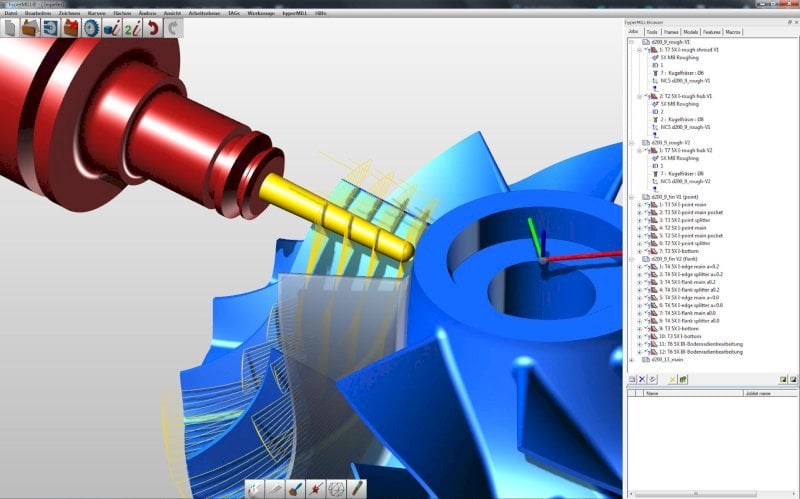800x499 pixels.
Task: Click the New document toolbar icon
Action: coord(10,28)
